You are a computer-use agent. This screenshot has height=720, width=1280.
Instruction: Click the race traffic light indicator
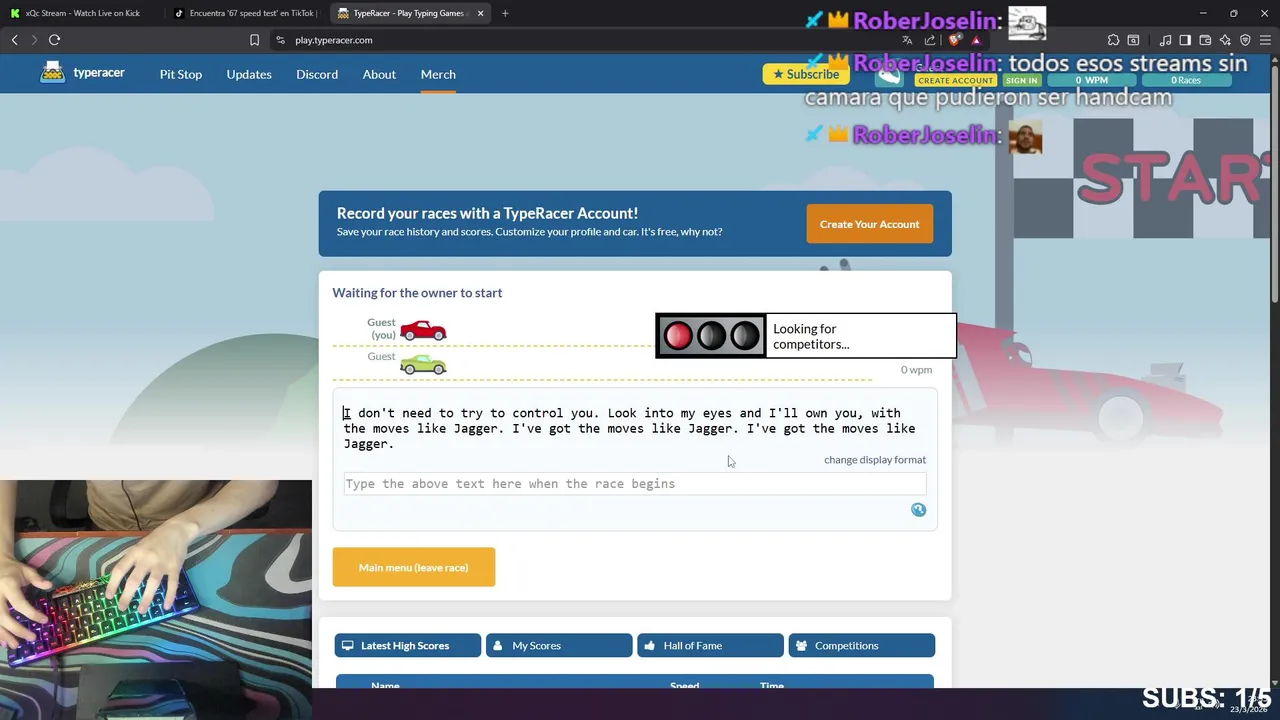click(711, 336)
